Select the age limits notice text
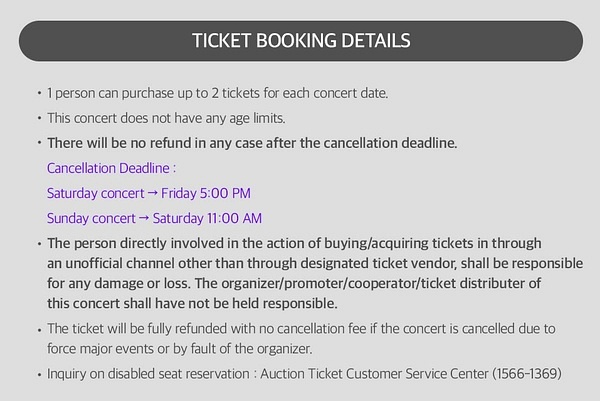 point(166,118)
